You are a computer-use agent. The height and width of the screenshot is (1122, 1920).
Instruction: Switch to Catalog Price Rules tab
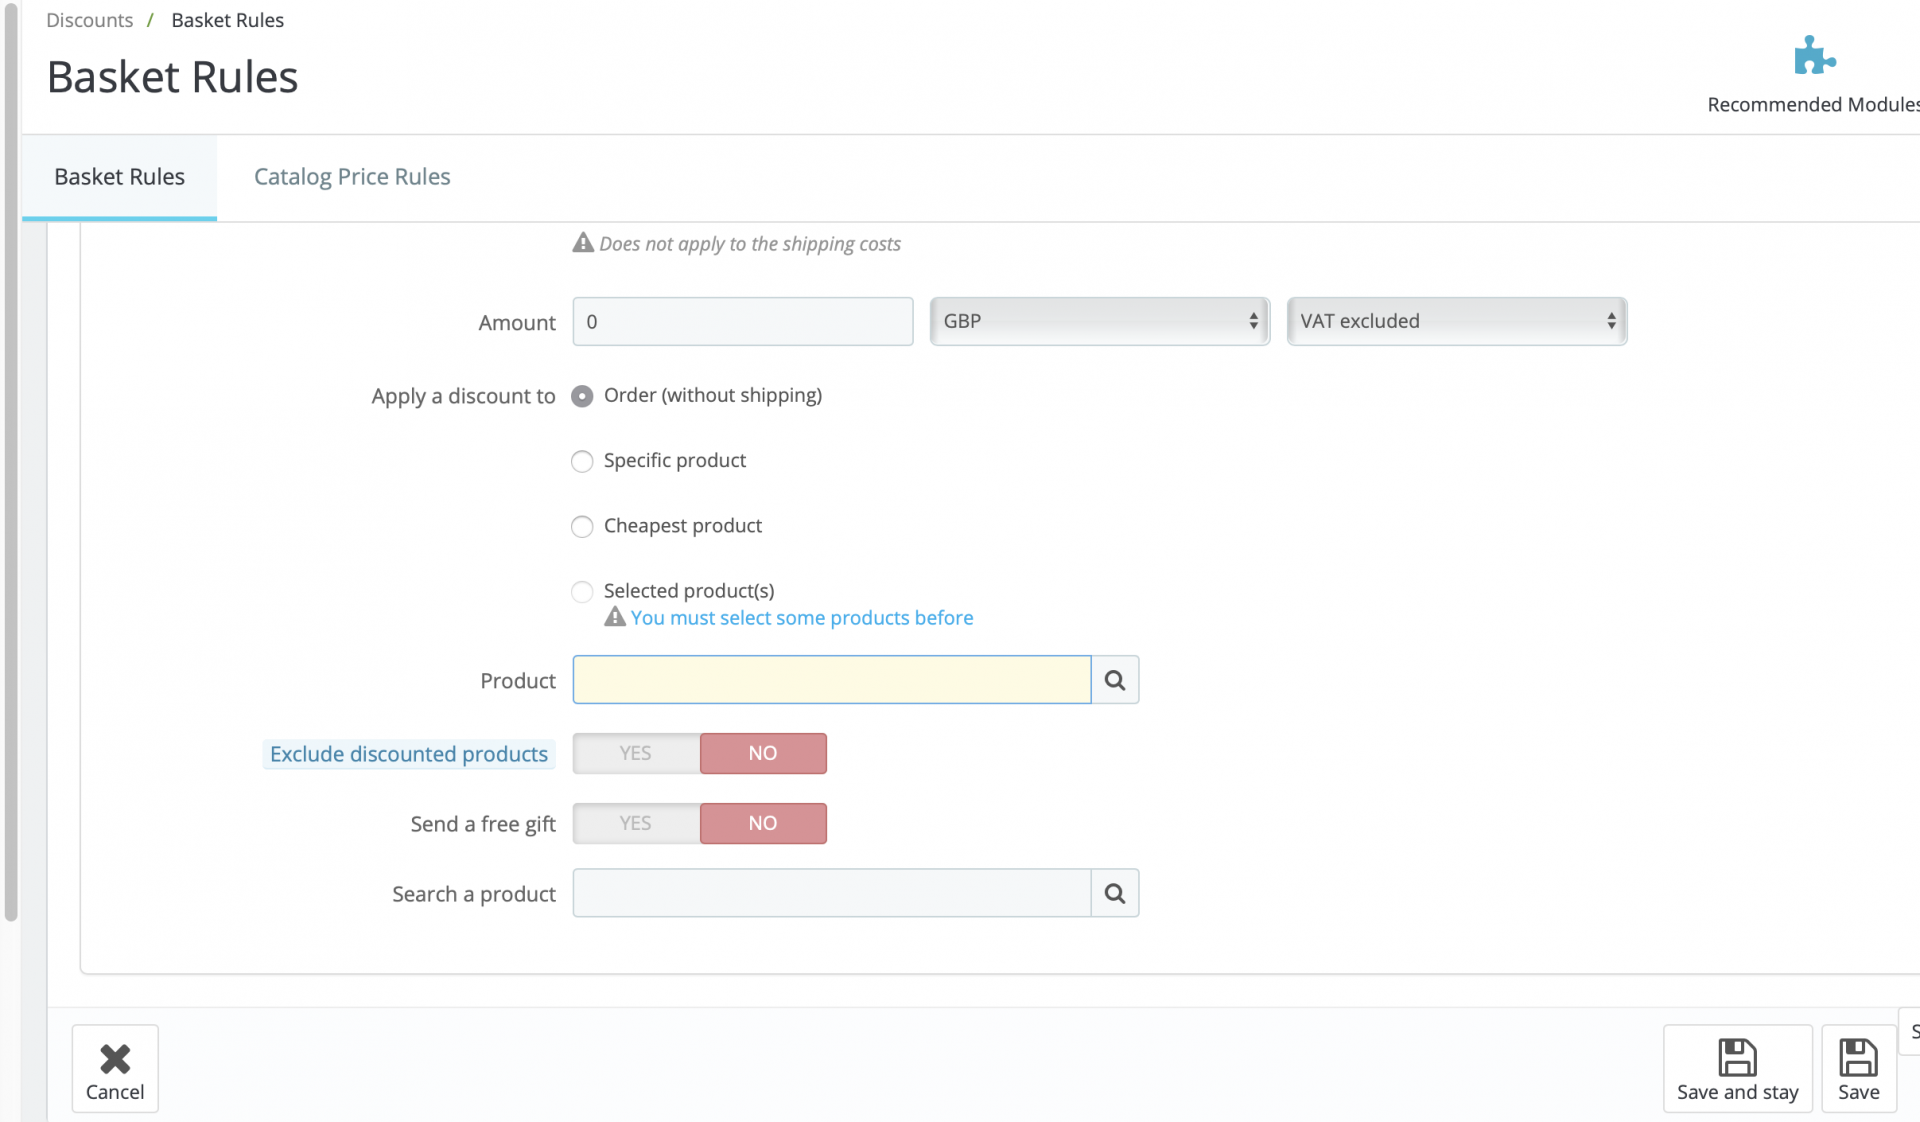[x=352, y=177]
